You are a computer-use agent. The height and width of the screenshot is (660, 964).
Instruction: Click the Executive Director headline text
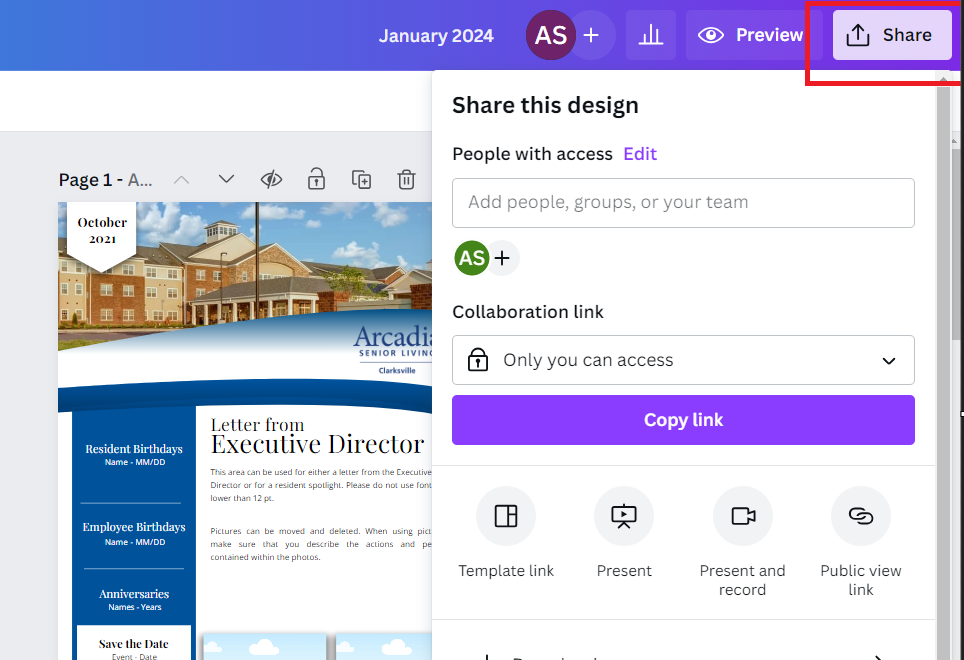coord(317,445)
